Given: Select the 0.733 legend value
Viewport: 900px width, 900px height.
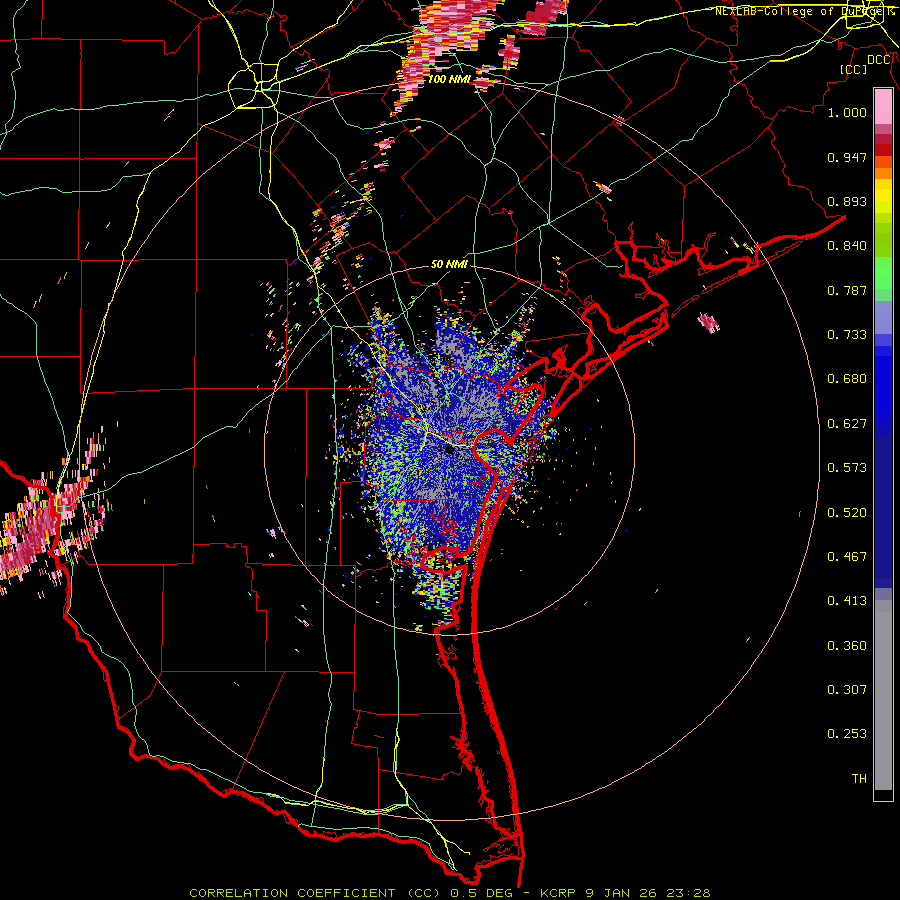Looking at the screenshot, I should 847,335.
